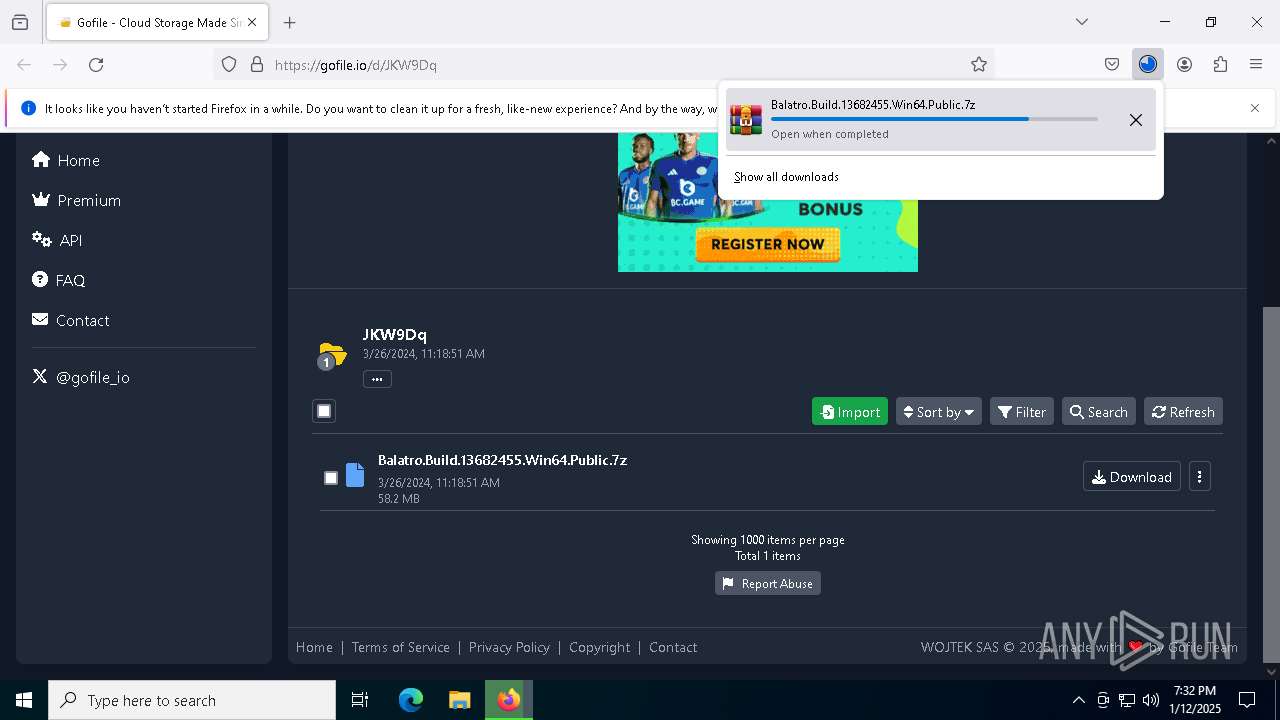Open the Firefox View icon
This screenshot has width=1280, height=720.
coord(20,22)
